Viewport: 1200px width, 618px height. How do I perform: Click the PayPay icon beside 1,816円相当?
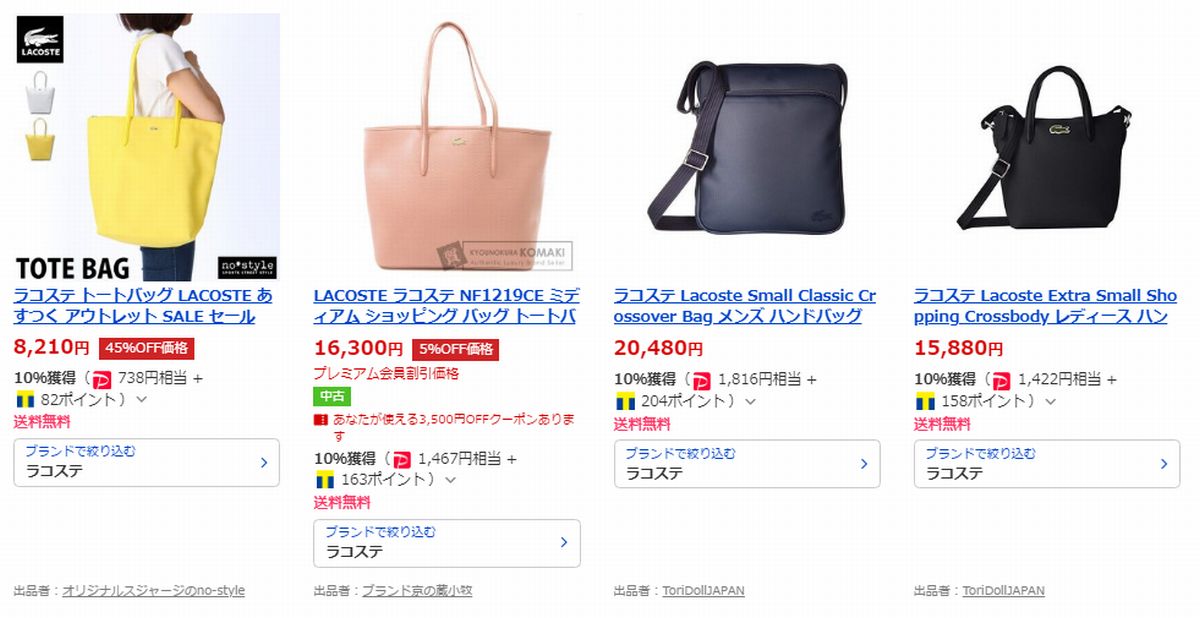(702, 380)
